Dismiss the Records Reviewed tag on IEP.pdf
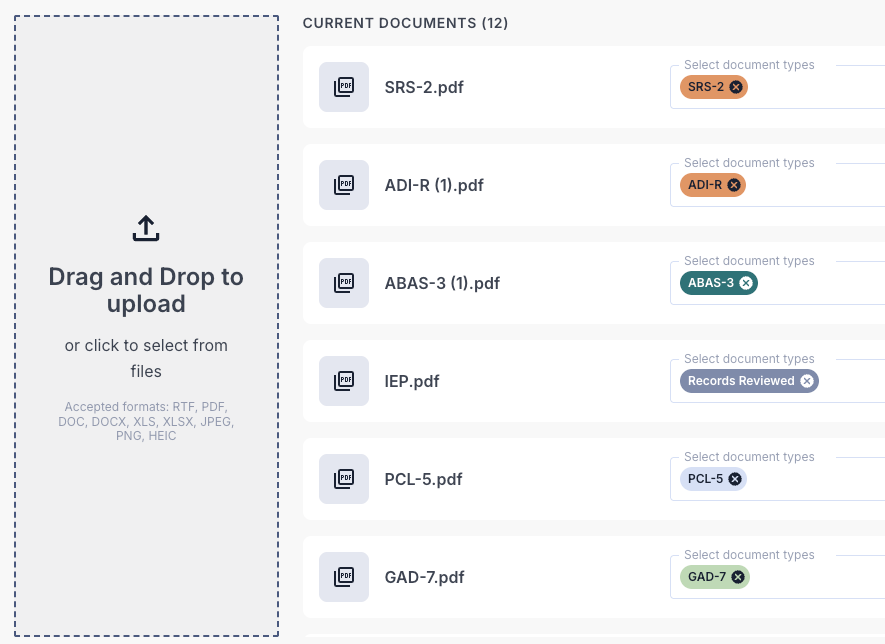The image size is (885, 644). 806,381
